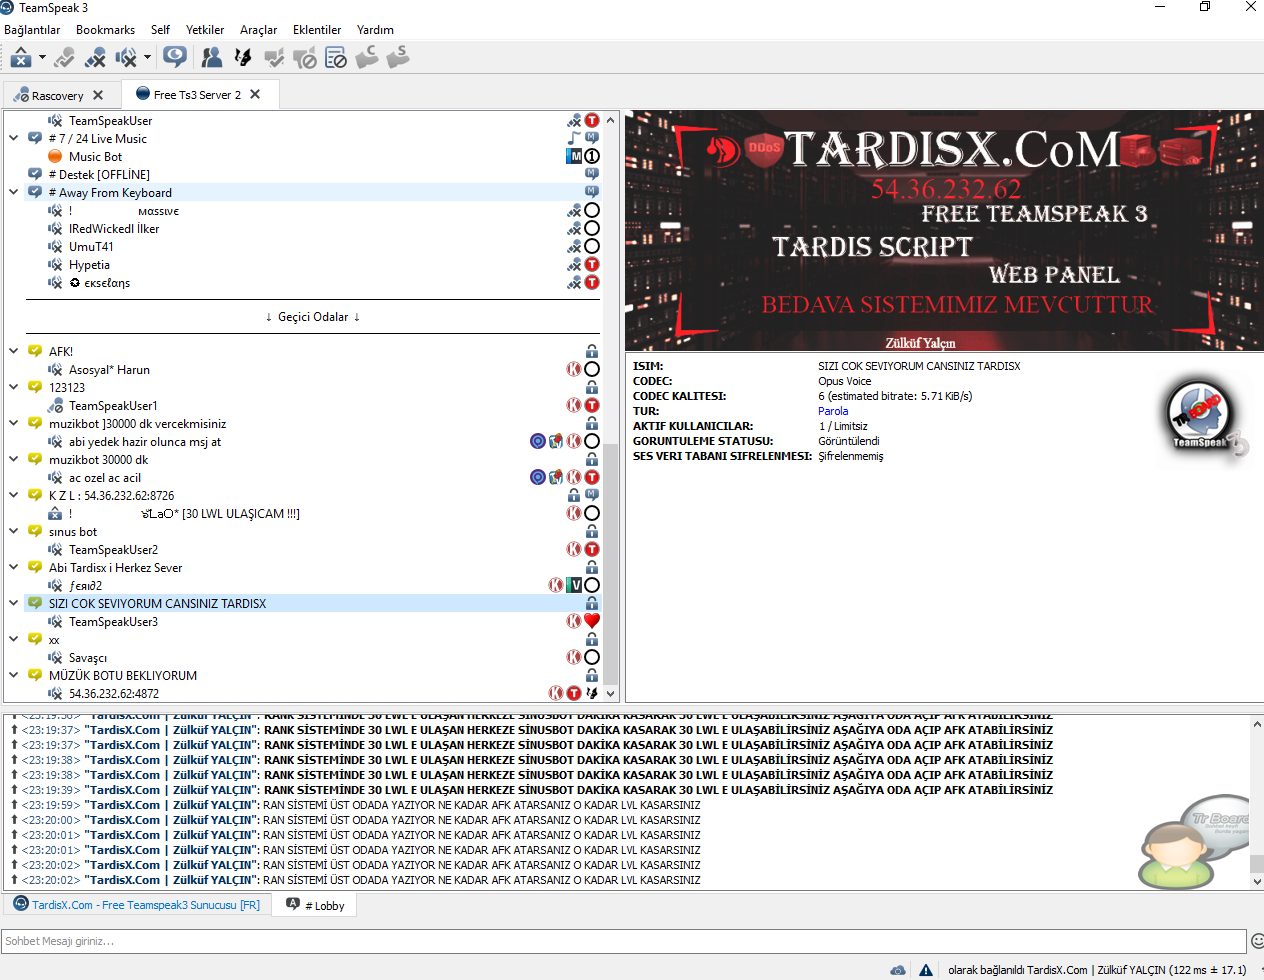Select channel Abi Tardisx i Herkez Sever

coord(115,568)
